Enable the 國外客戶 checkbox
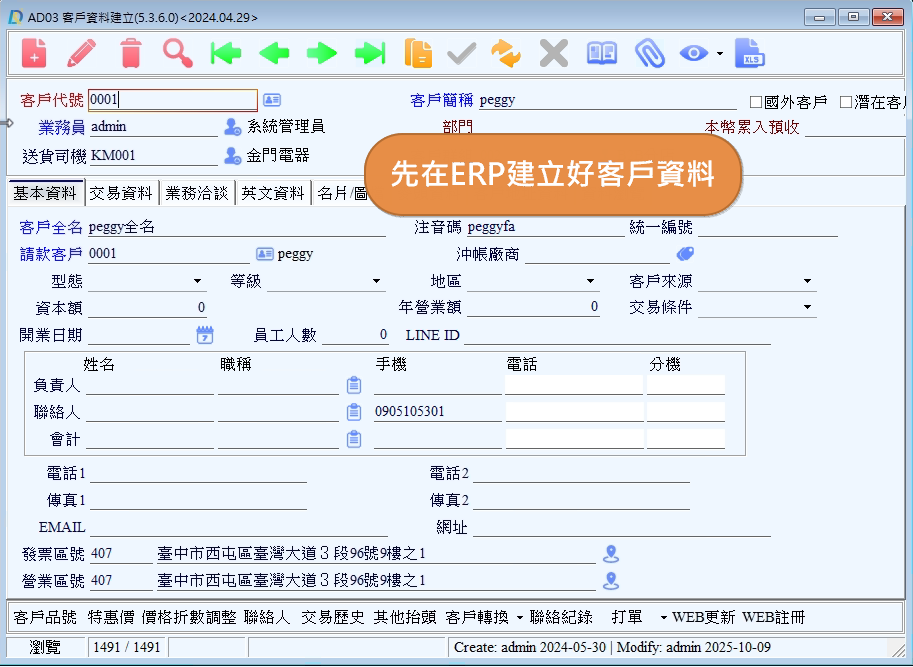This screenshot has width=913, height=667. point(756,101)
